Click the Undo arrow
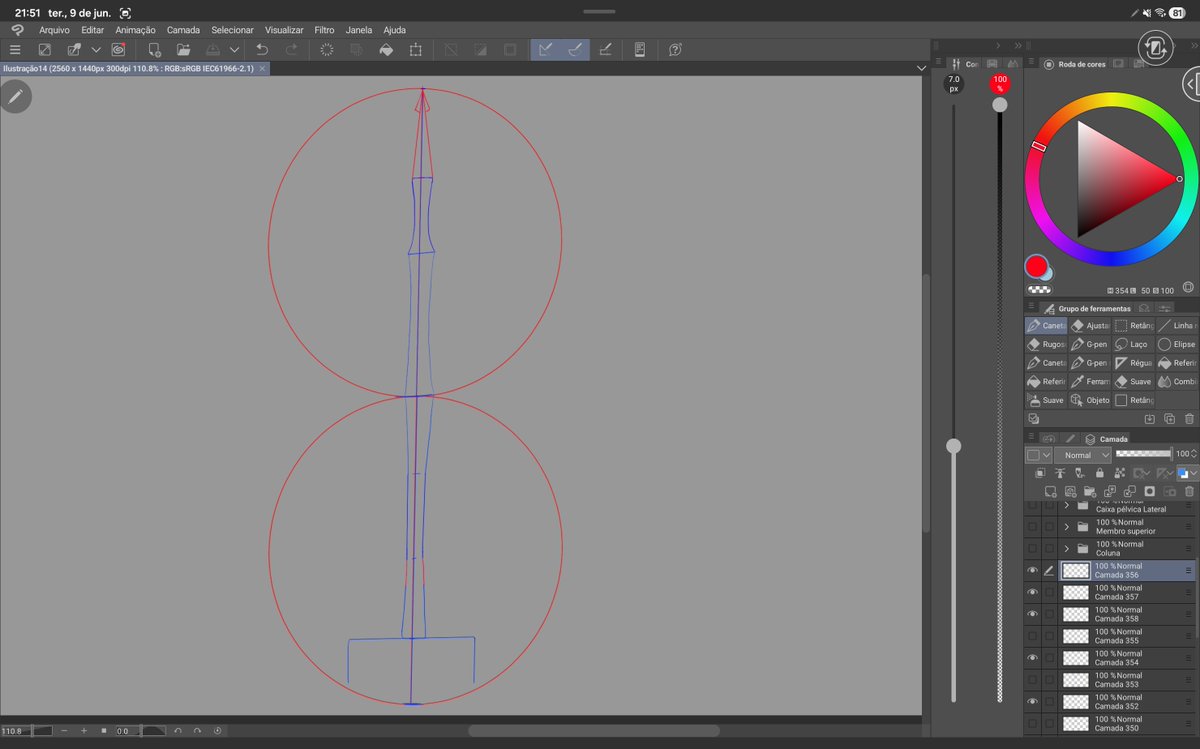The image size is (1200, 749). pyautogui.click(x=262, y=49)
